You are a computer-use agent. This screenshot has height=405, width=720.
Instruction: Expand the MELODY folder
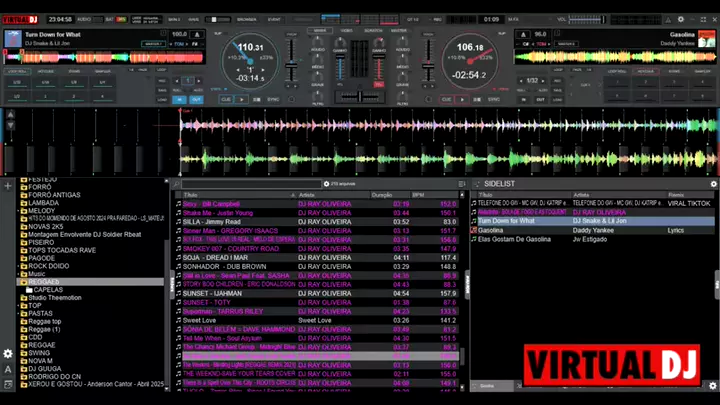tap(19, 211)
